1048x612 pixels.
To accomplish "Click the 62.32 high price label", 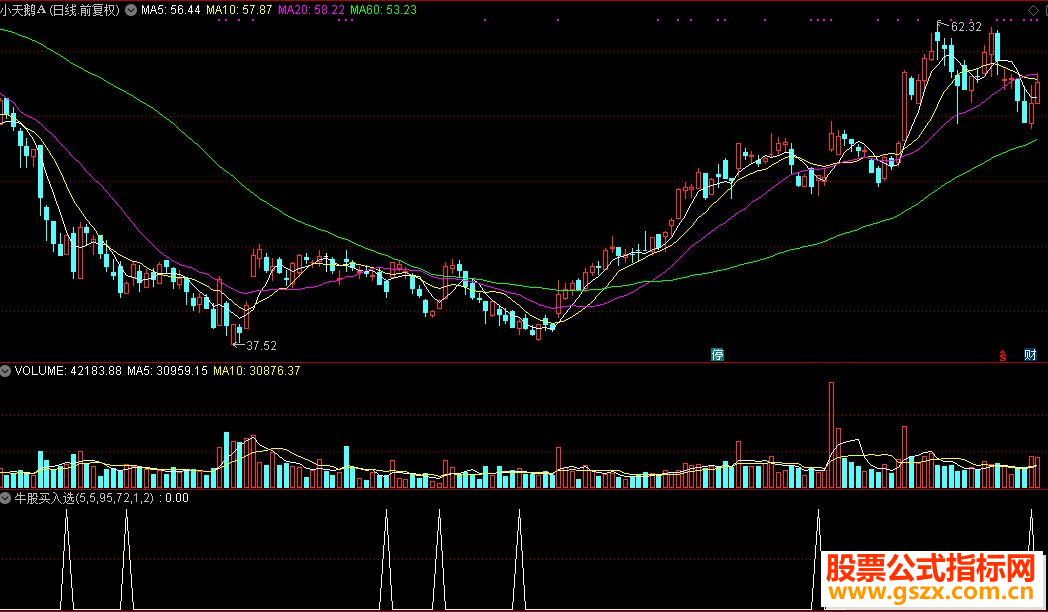I will click(966, 27).
